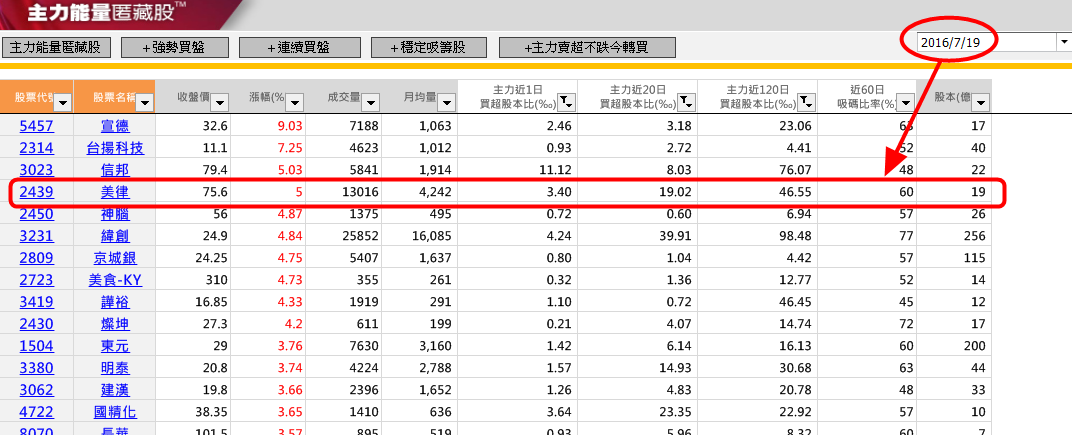This screenshot has height=435, width=1072.
Task: Expand the 成交量 column filter
Action: (x=370, y=102)
